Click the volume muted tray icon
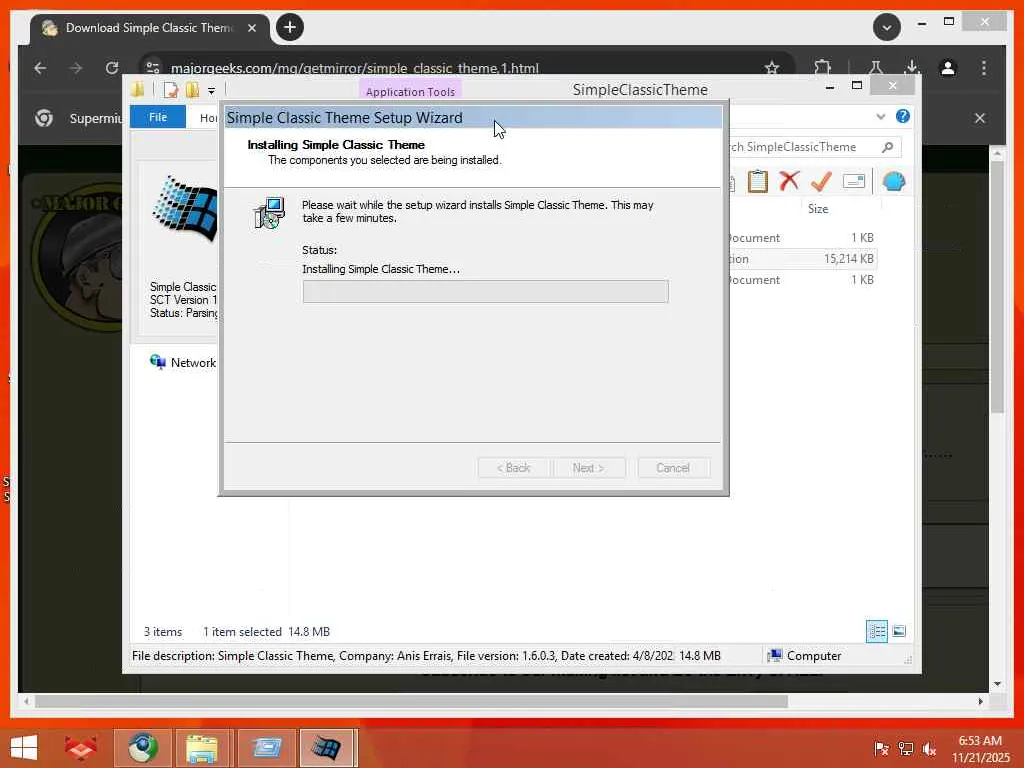The height and width of the screenshot is (768, 1024). [x=928, y=748]
